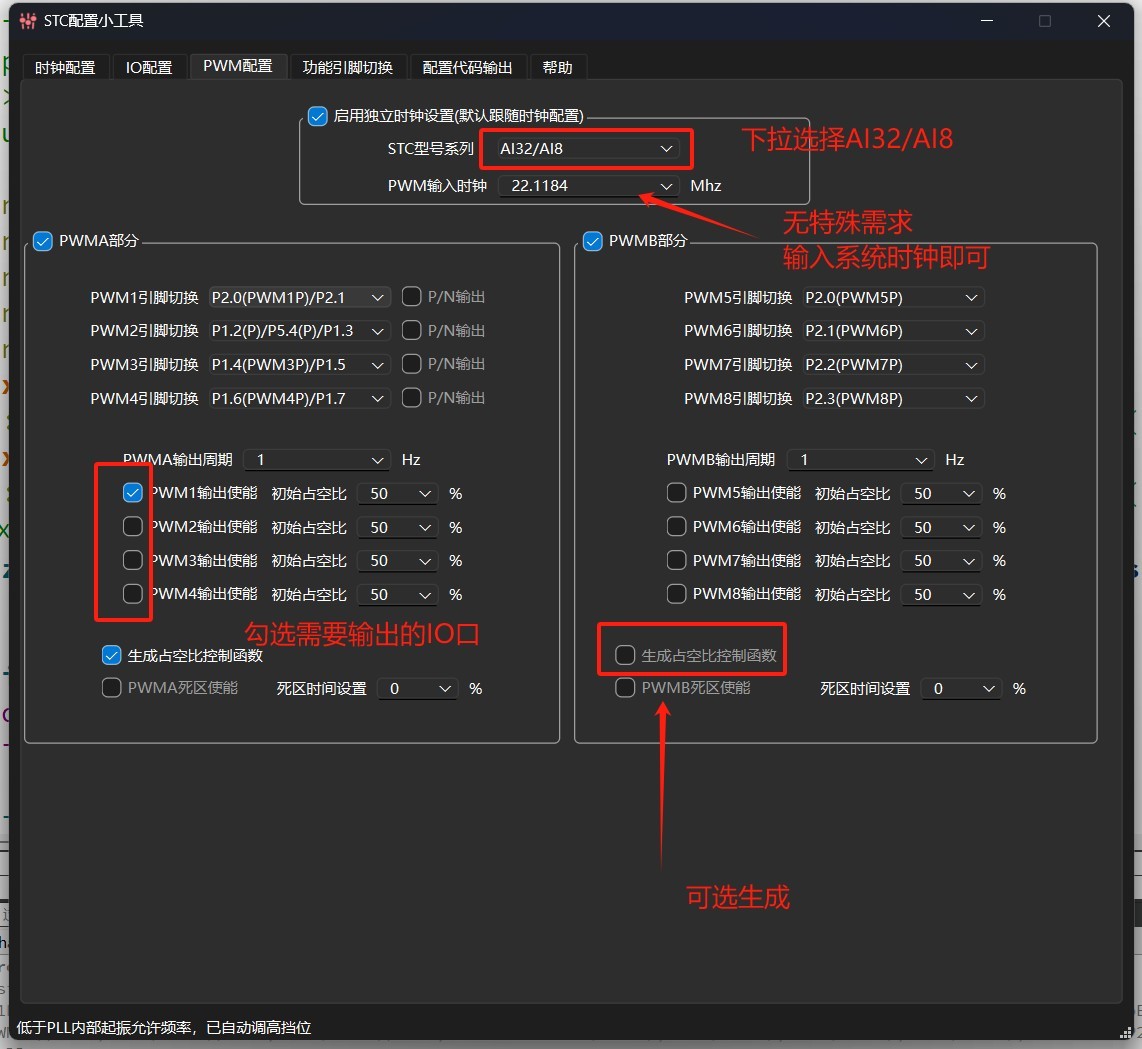
Task: Expand the STC型号系列 dropdown
Action: tap(585, 149)
